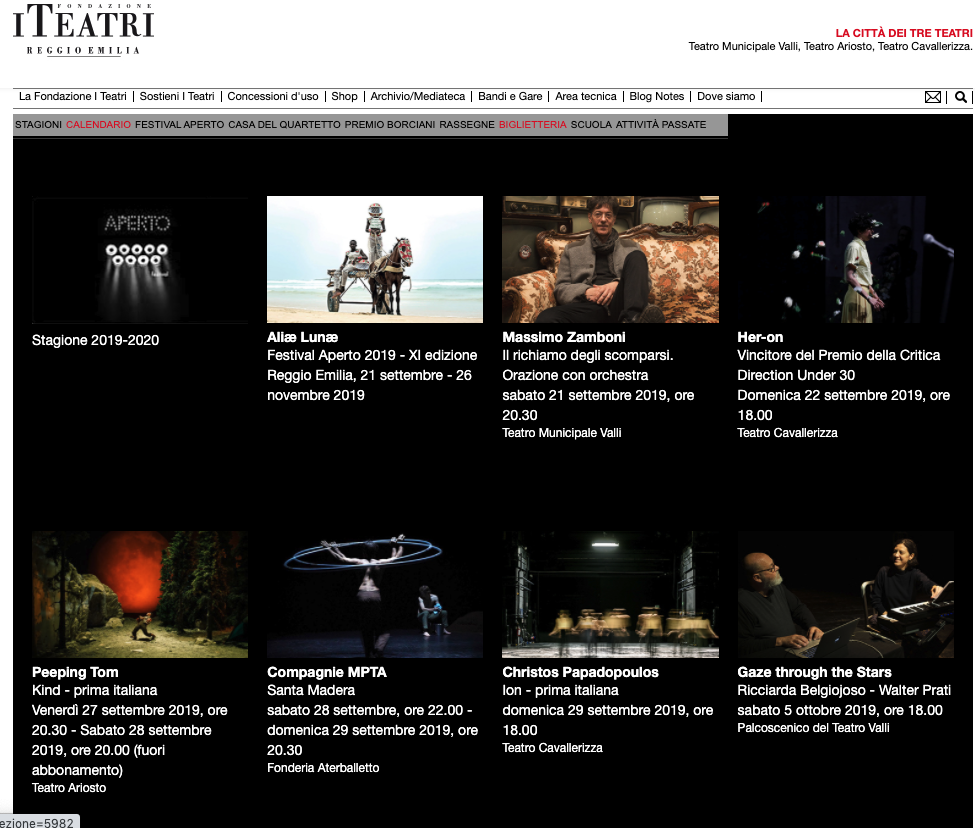Click 'sabato 5 ottobre 2019, ore 18.00' date
The height and width of the screenshot is (828, 975).
(840, 710)
